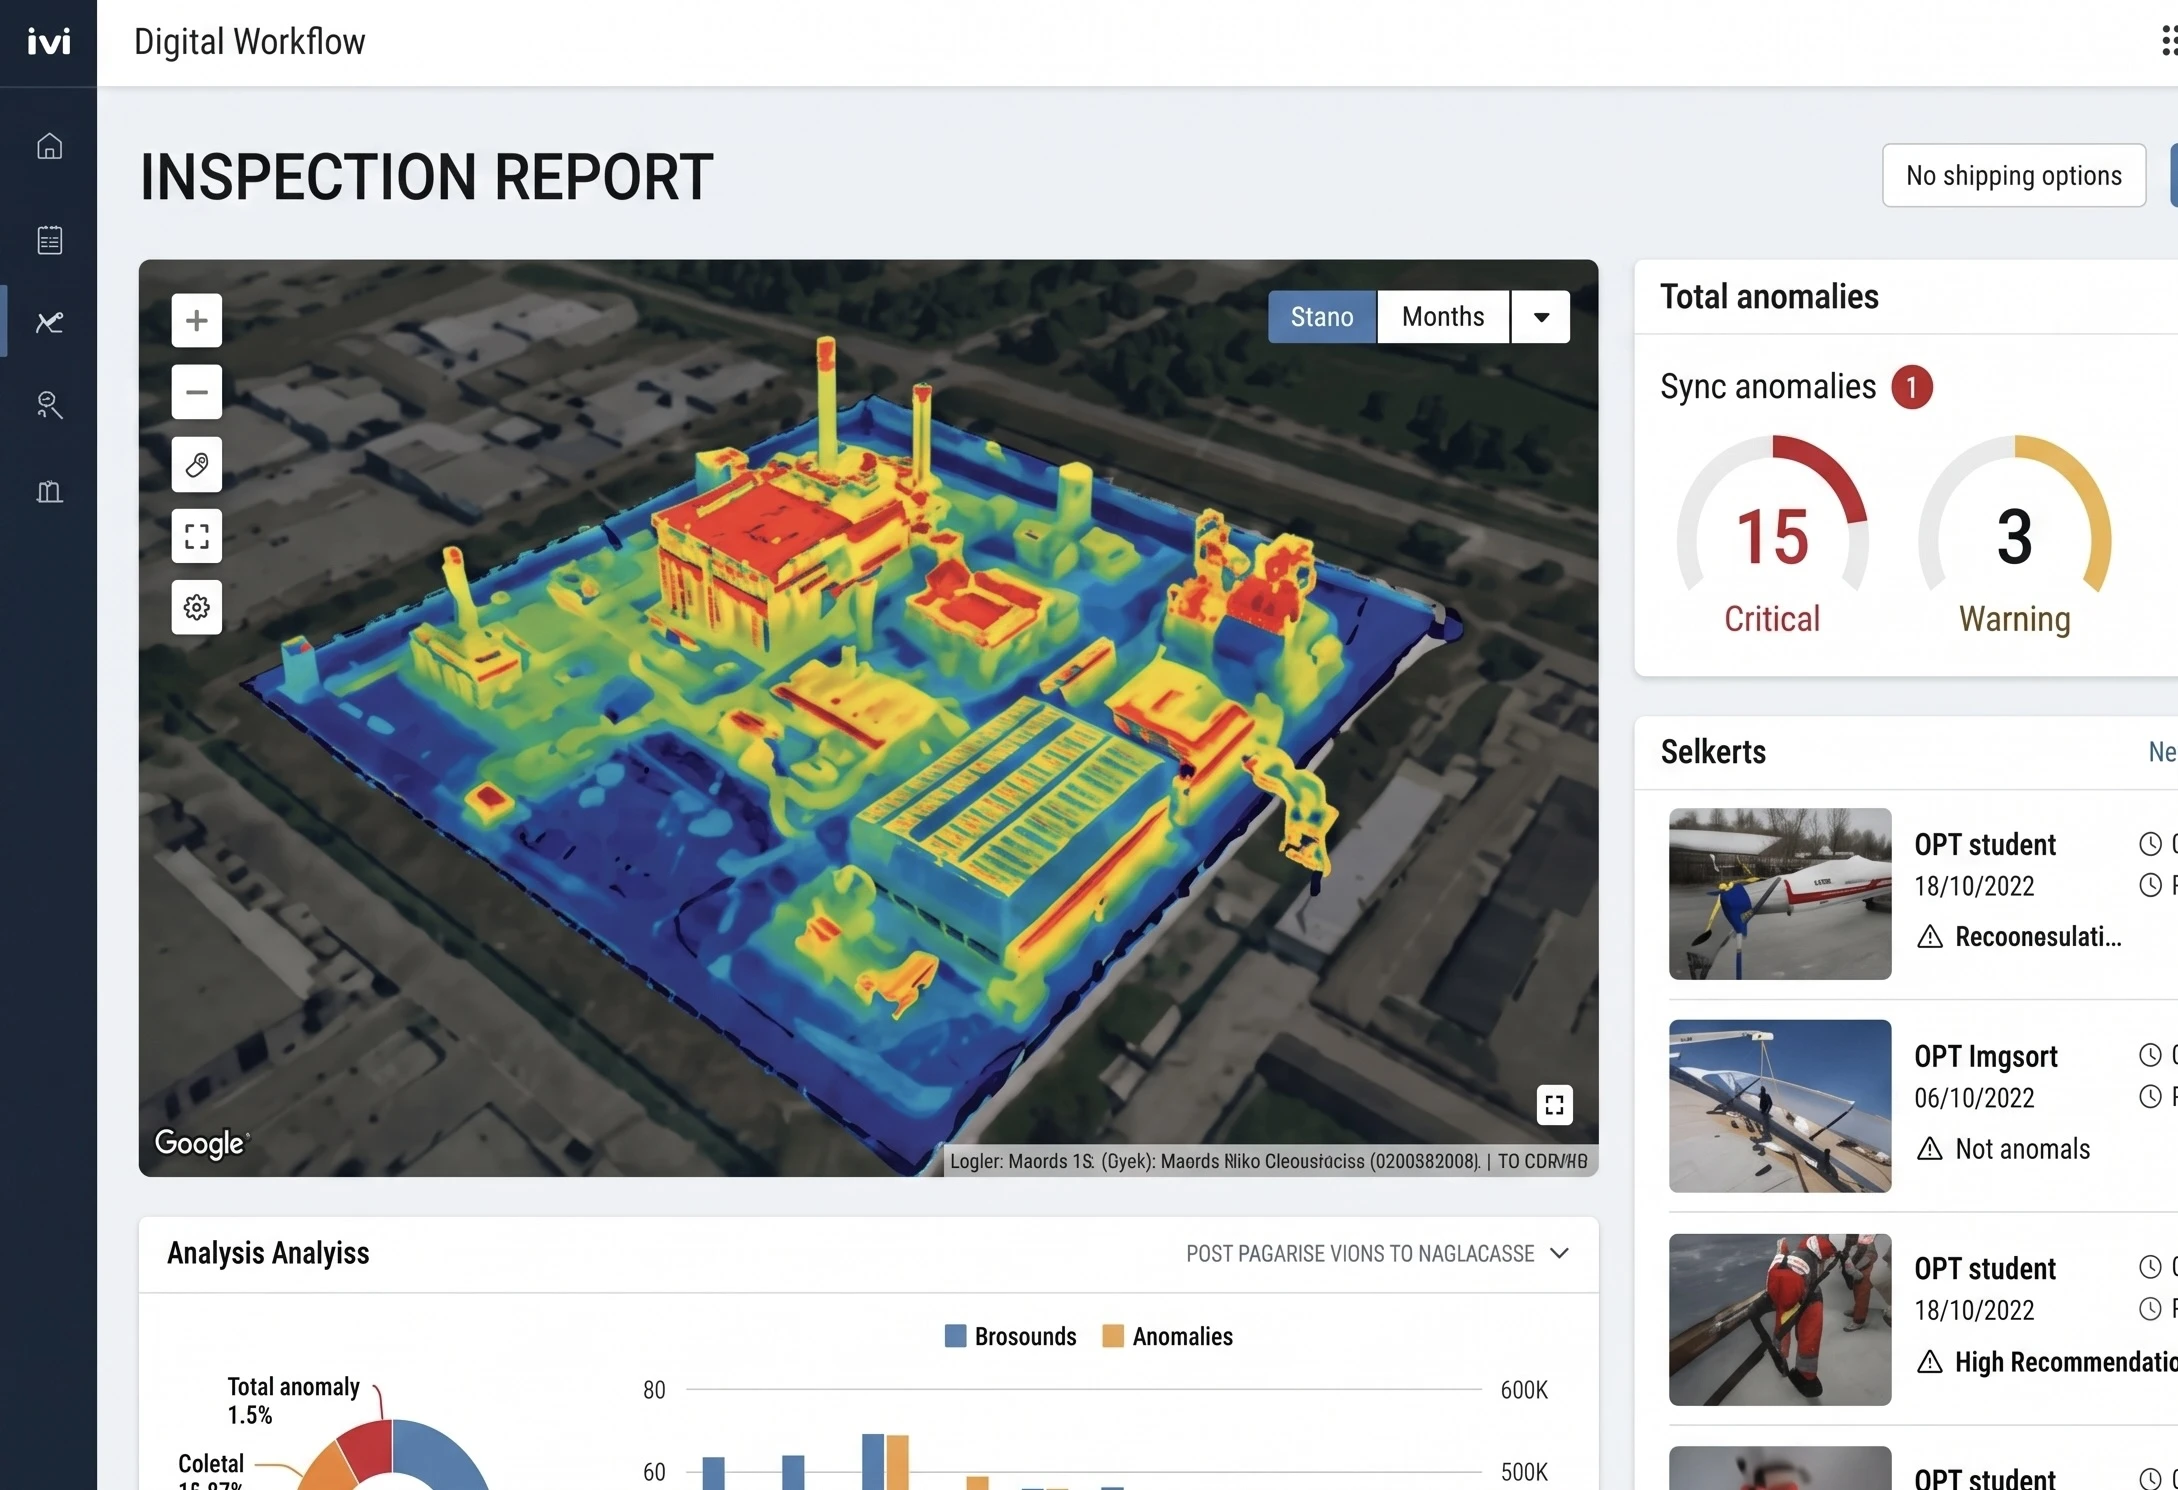Click the fit-to-extent frame tool on map
Screen dimensions: 2178x1490
(x=196, y=536)
